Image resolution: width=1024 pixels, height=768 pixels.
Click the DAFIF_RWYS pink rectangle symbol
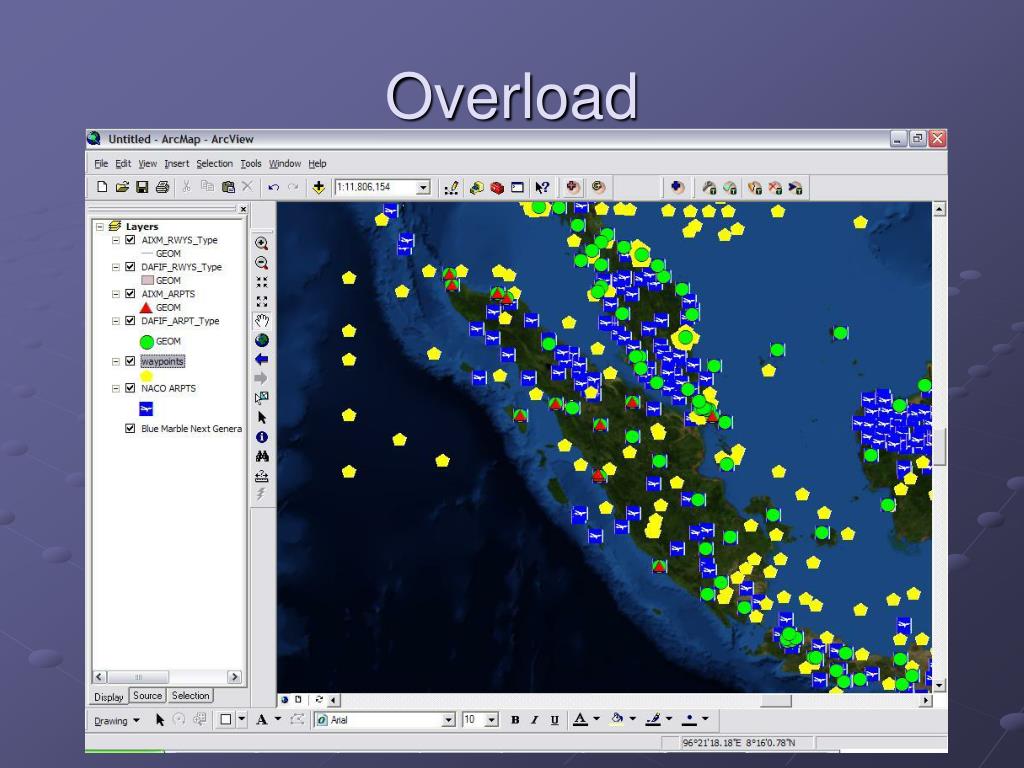point(147,280)
